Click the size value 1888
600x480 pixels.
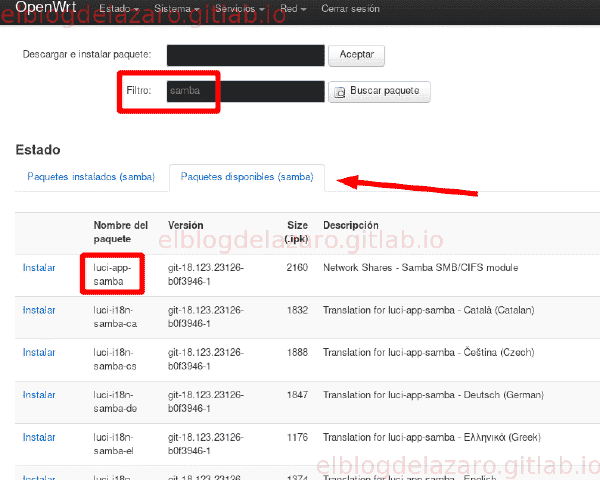tap(297, 352)
